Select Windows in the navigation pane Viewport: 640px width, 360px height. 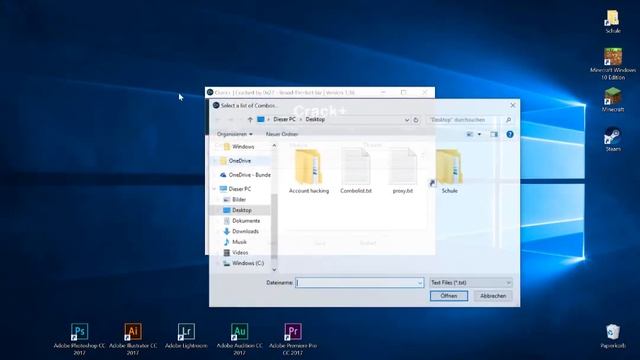[243, 147]
